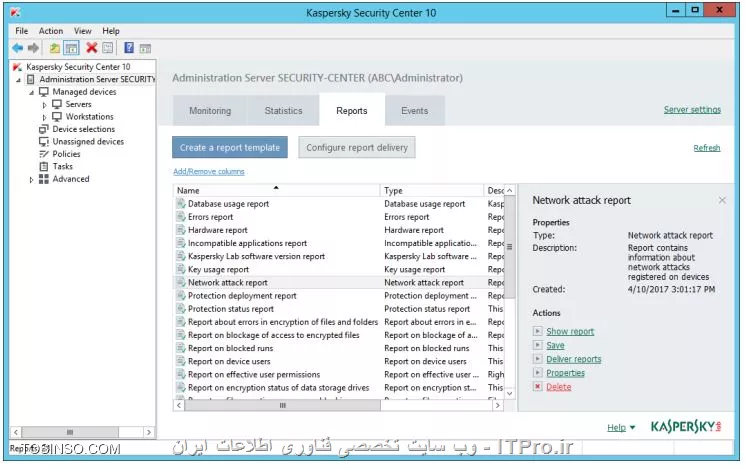Expand the Workstations group node
The height and width of the screenshot is (470, 745).
pyautogui.click(x=45, y=117)
